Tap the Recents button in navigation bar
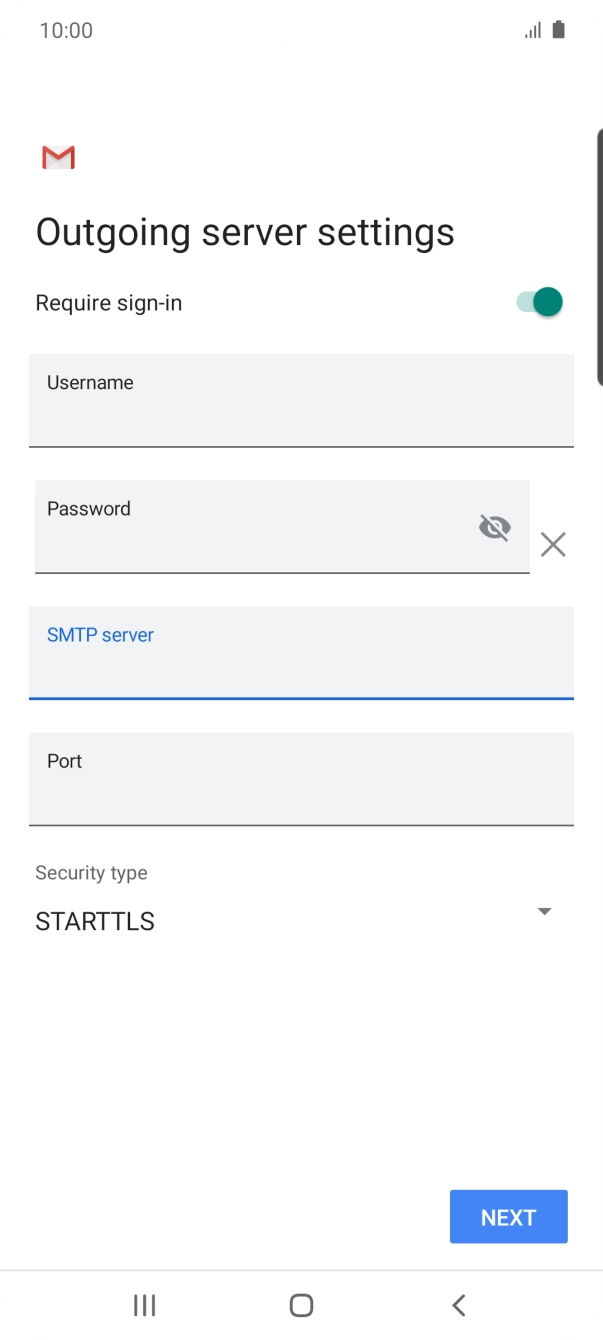This screenshot has width=603, height=1340. point(144,1304)
